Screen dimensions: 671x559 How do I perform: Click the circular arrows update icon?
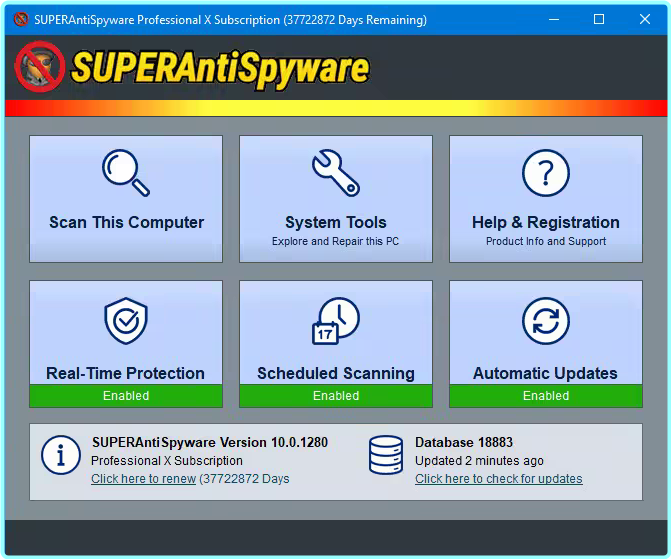click(x=545, y=321)
